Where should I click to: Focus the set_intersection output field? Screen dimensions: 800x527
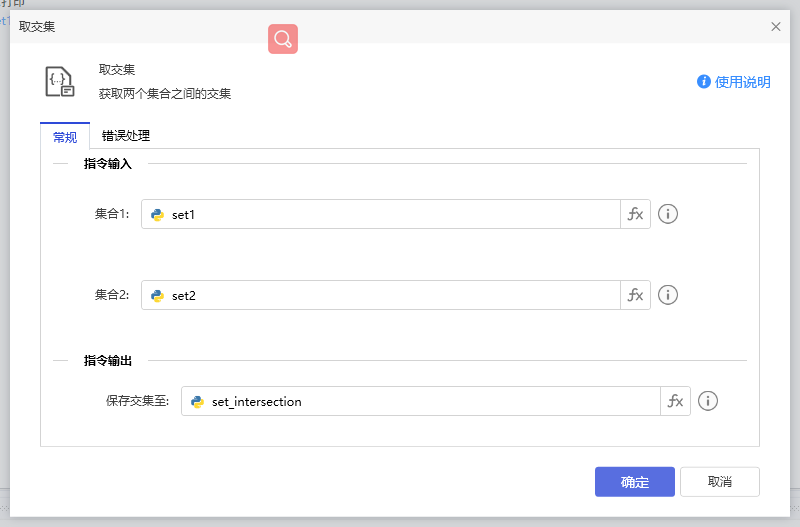click(430, 401)
